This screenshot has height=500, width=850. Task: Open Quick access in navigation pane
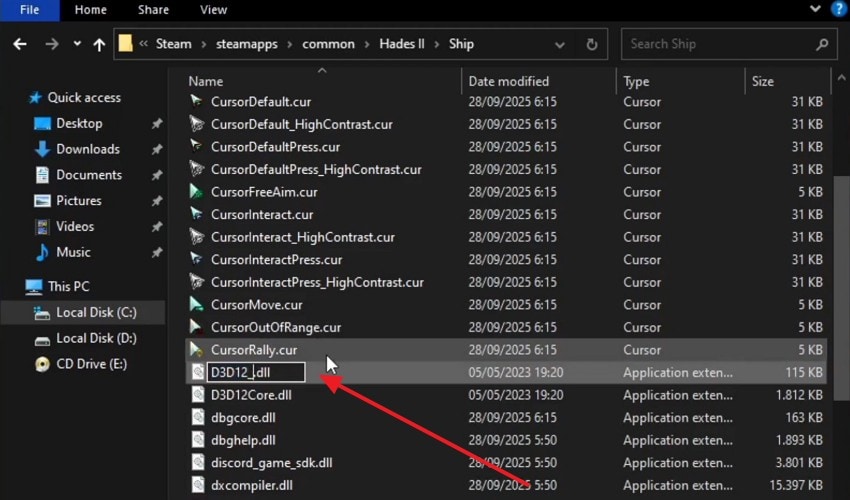[x=84, y=98]
